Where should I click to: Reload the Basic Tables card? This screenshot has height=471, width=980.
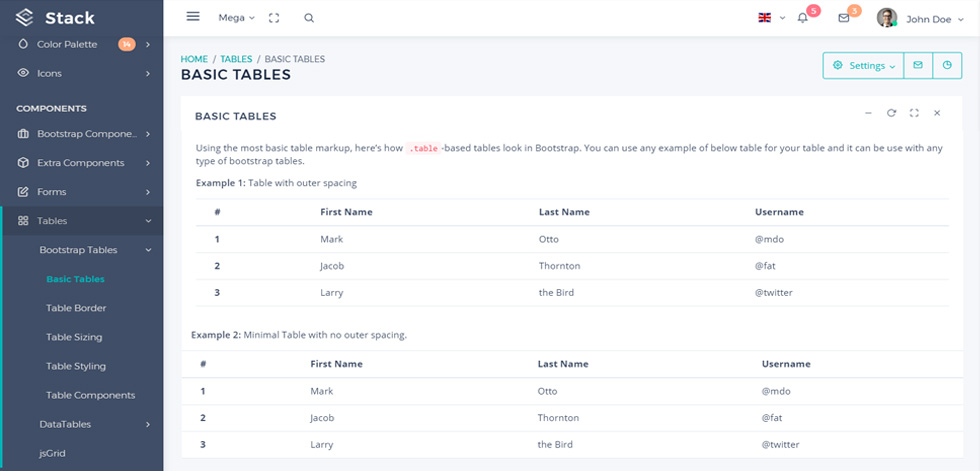(x=891, y=113)
